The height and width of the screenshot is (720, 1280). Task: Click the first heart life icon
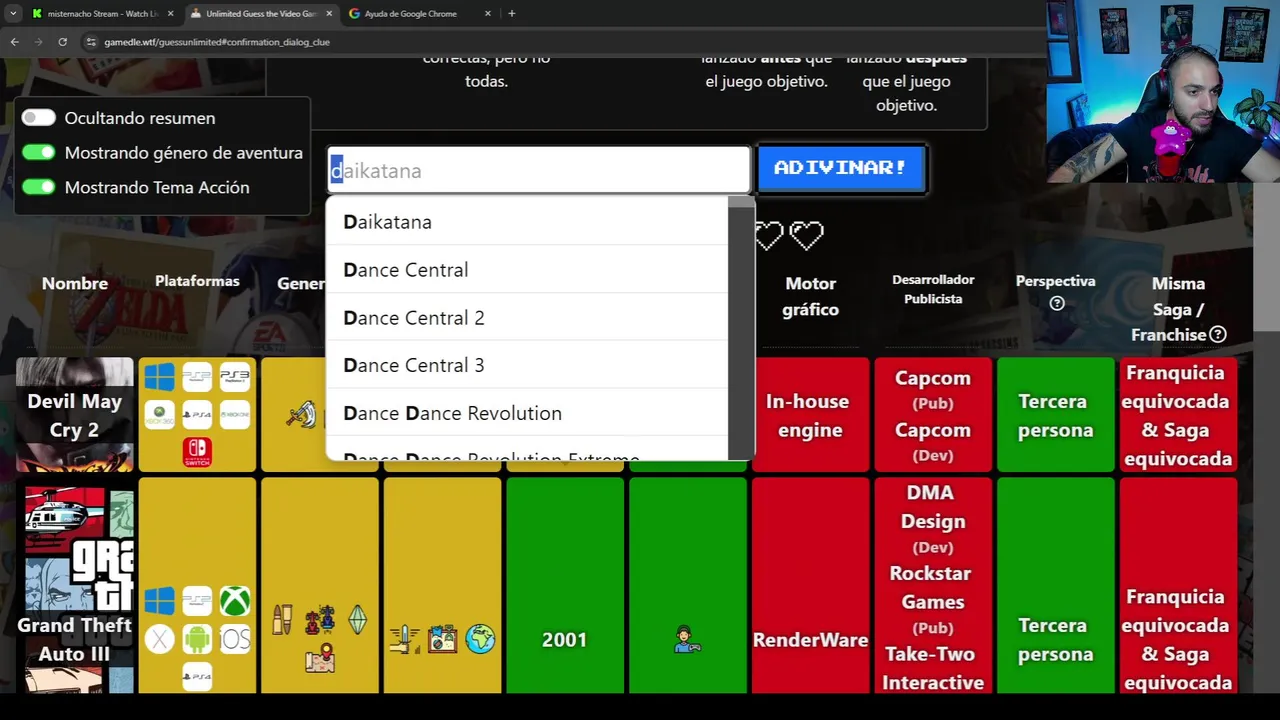coord(769,236)
